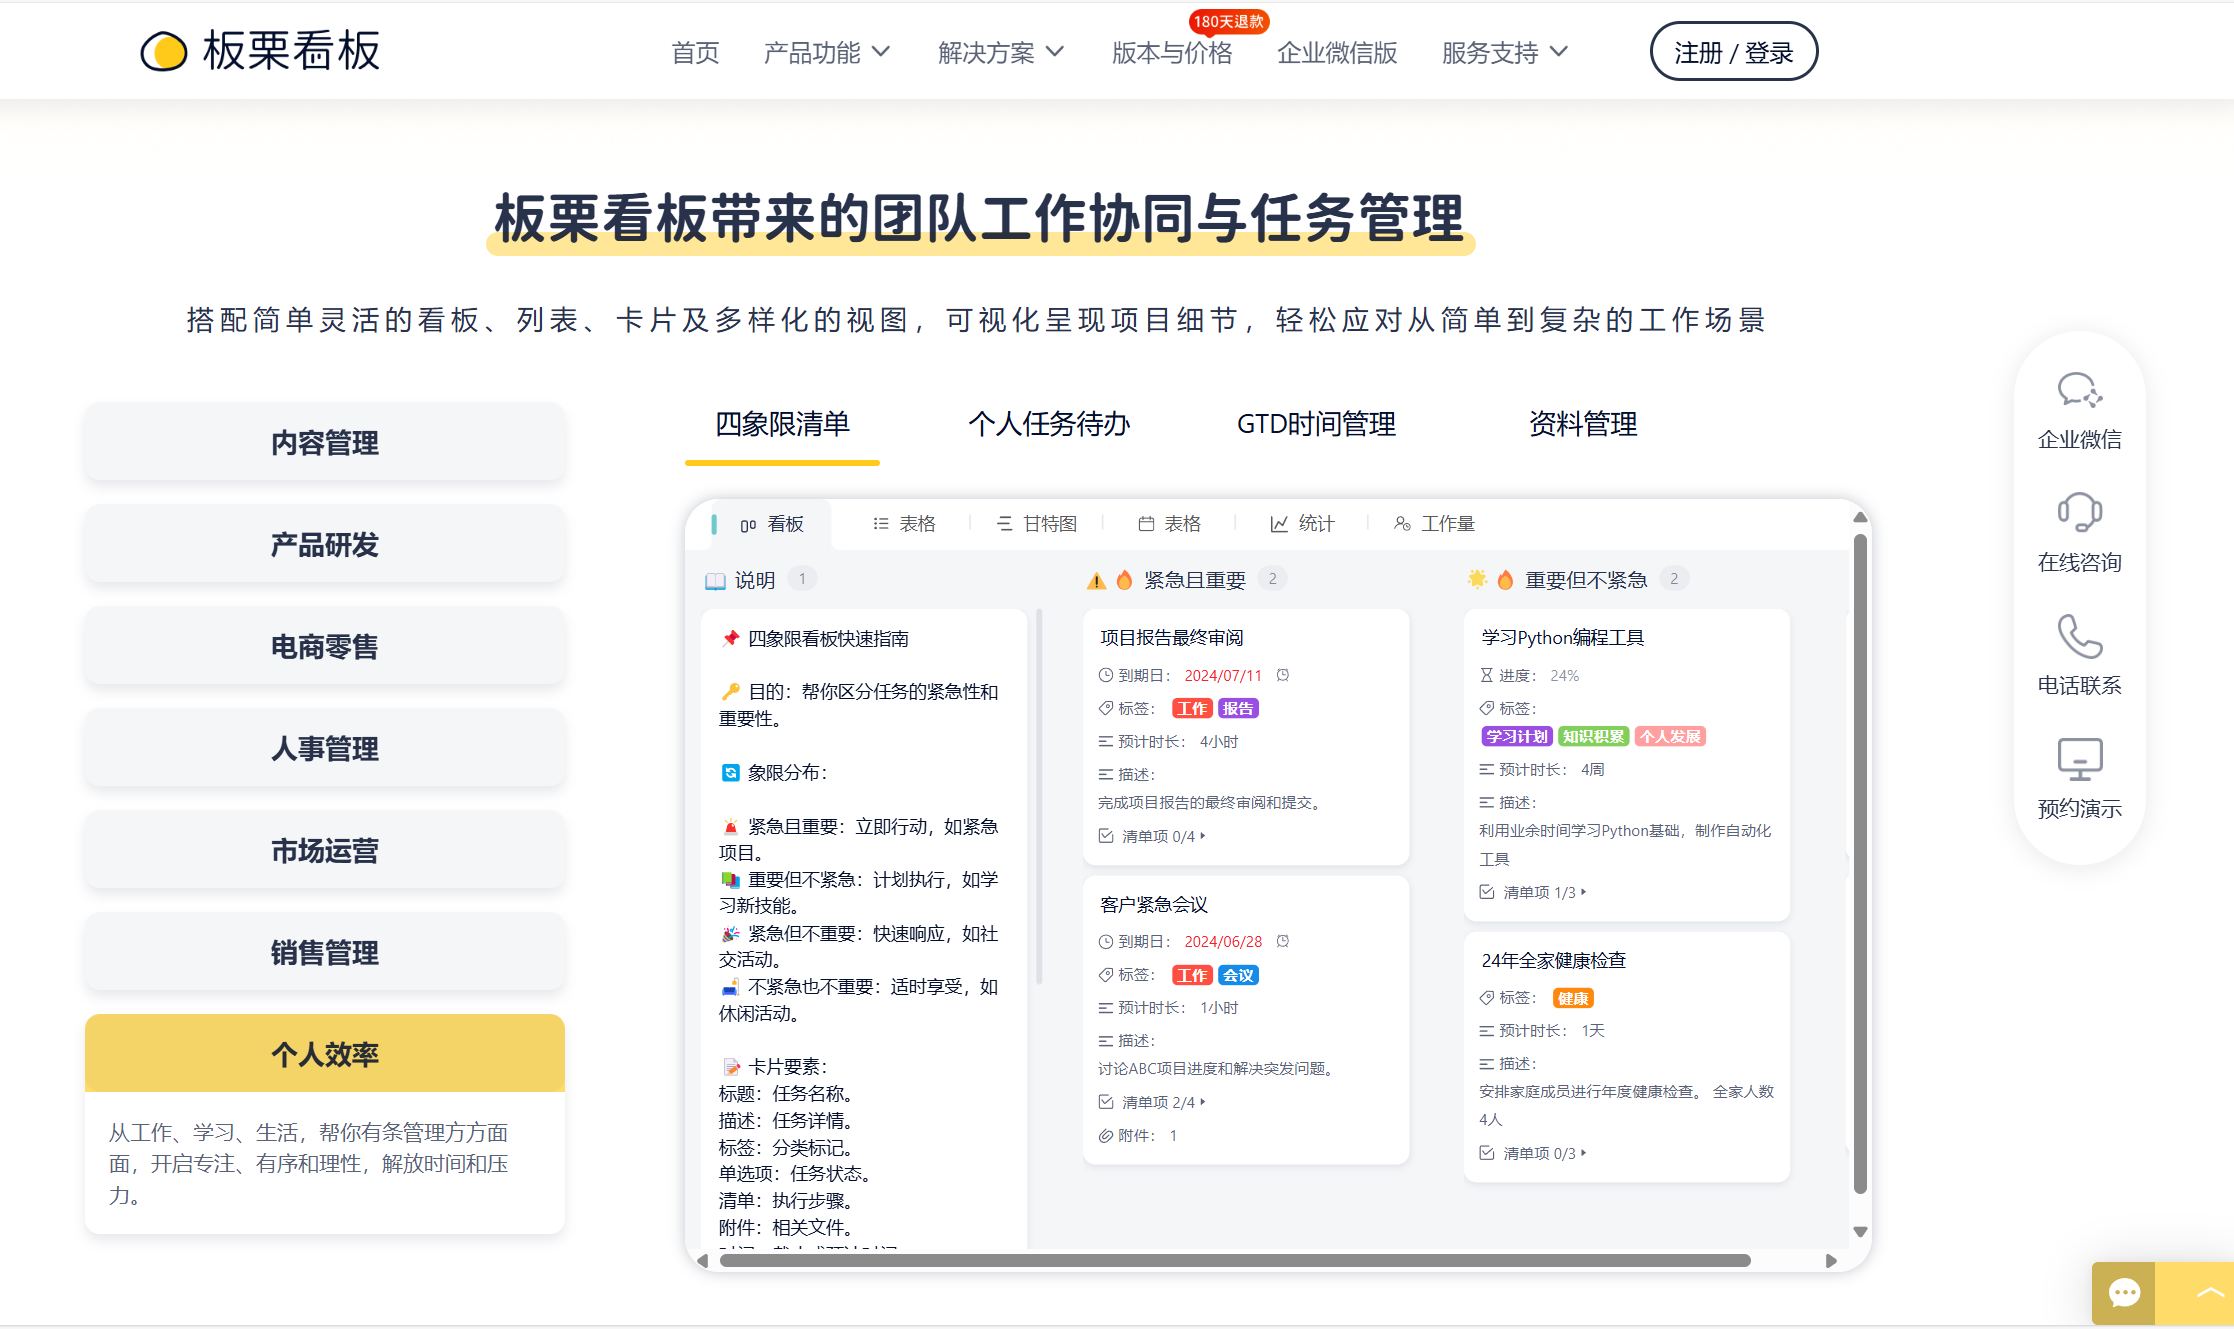Screen dimensions: 2234x1329
Task: Click the warning icon beside 紧急且重要
Action: tap(1097, 580)
